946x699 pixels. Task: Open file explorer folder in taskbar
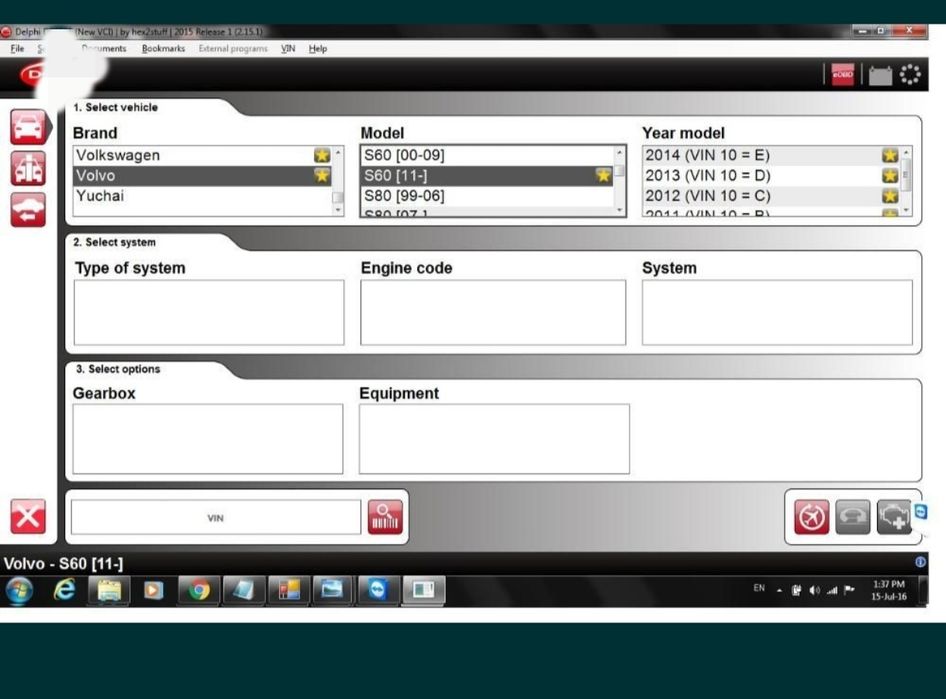pyautogui.click(x=109, y=590)
